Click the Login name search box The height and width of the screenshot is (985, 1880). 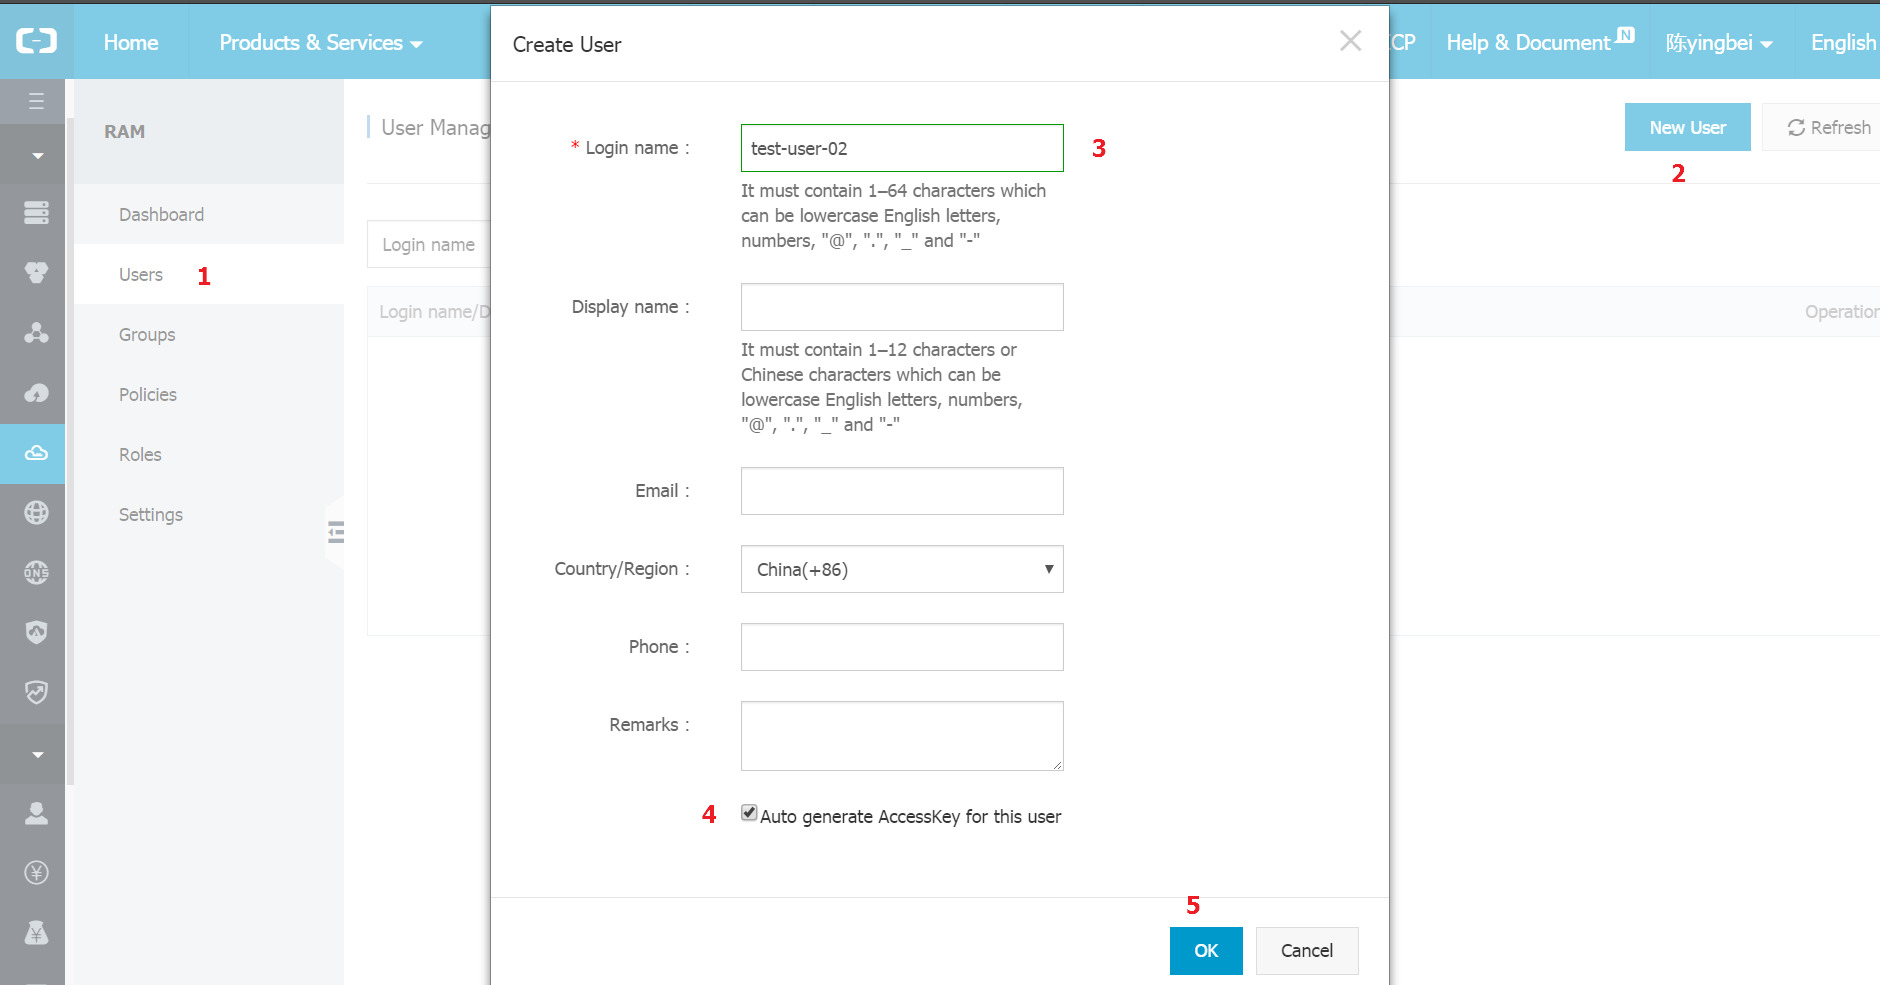(x=429, y=244)
